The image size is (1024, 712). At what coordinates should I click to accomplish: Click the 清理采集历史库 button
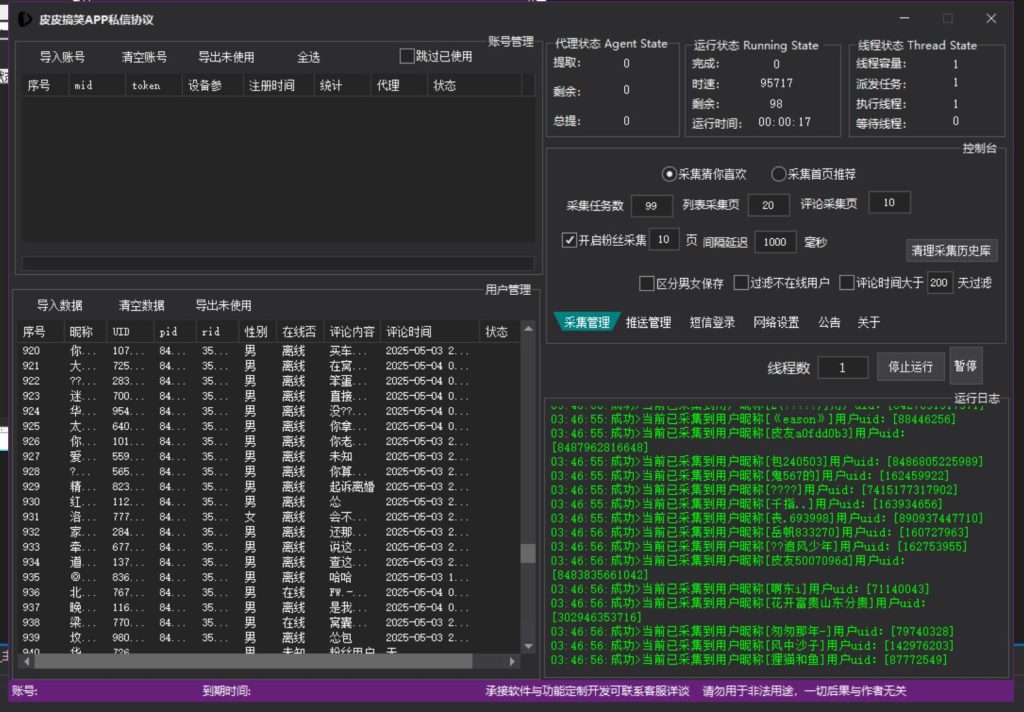pos(952,250)
